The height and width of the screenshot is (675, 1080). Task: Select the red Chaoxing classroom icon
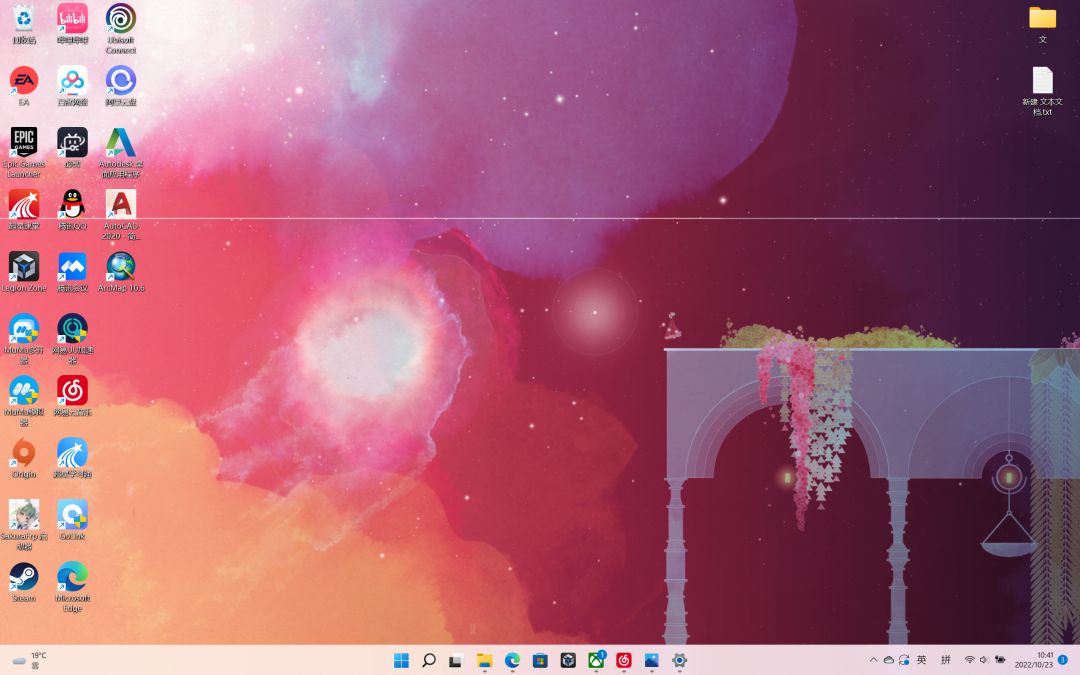click(x=24, y=209)
